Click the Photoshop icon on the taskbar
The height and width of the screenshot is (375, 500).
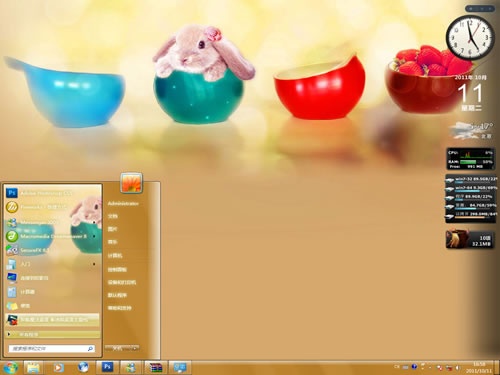tap(107, 367)
